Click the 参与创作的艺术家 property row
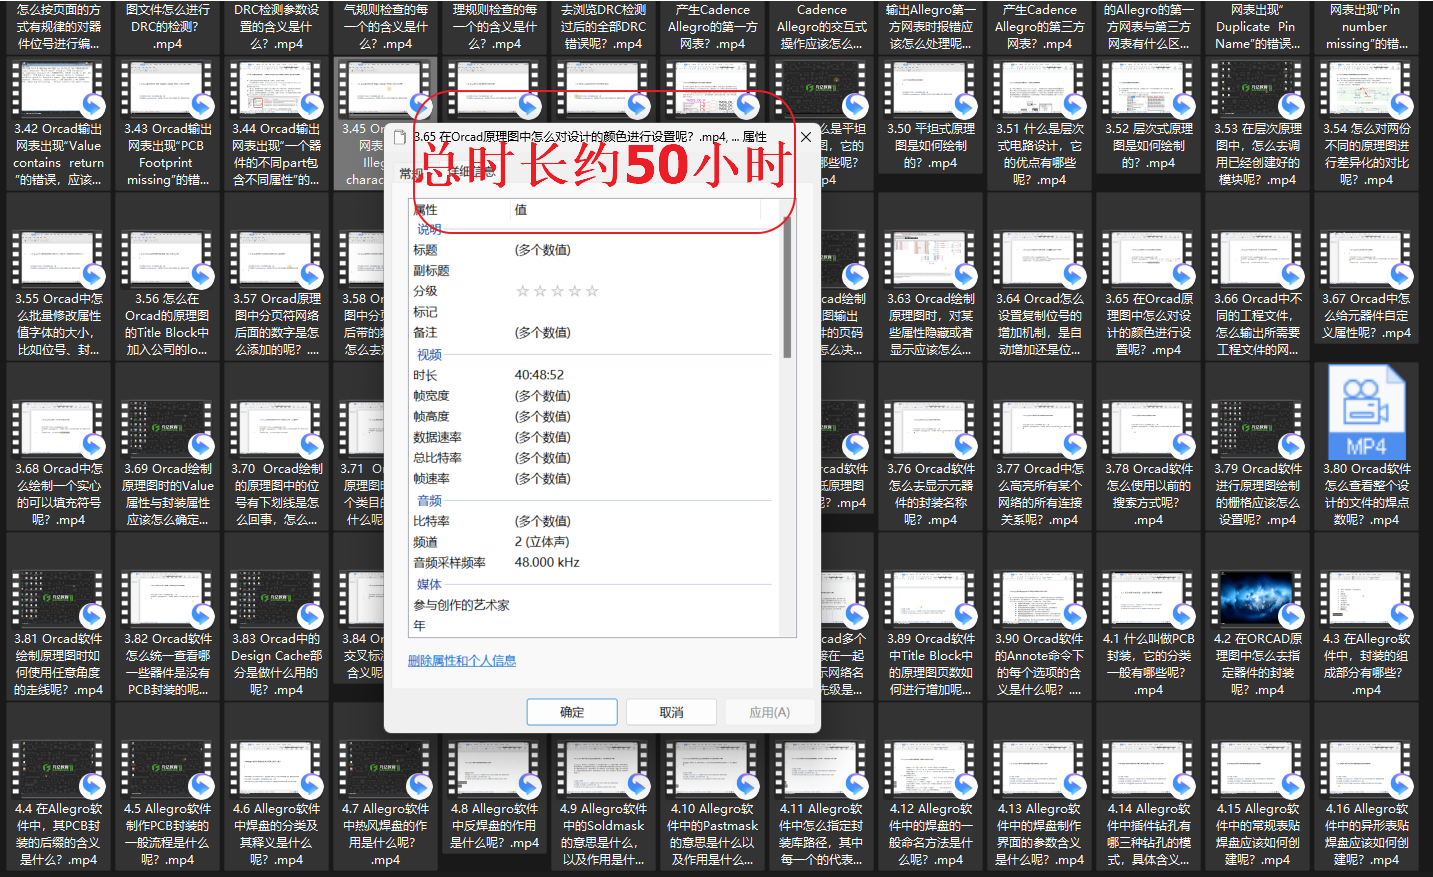This screenshot has width=1433, height=877. [594, 605]
